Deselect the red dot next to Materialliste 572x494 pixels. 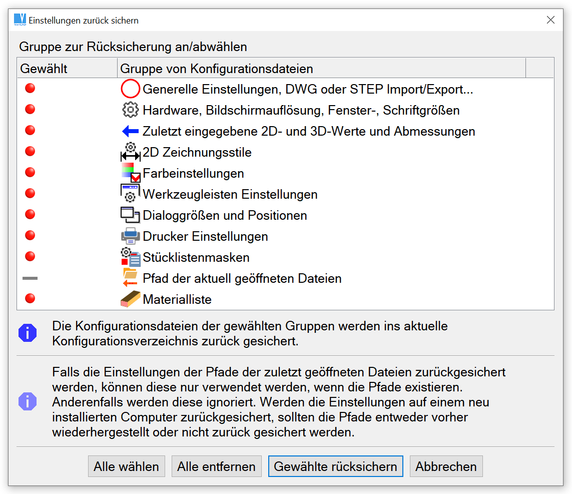[30, 298]
